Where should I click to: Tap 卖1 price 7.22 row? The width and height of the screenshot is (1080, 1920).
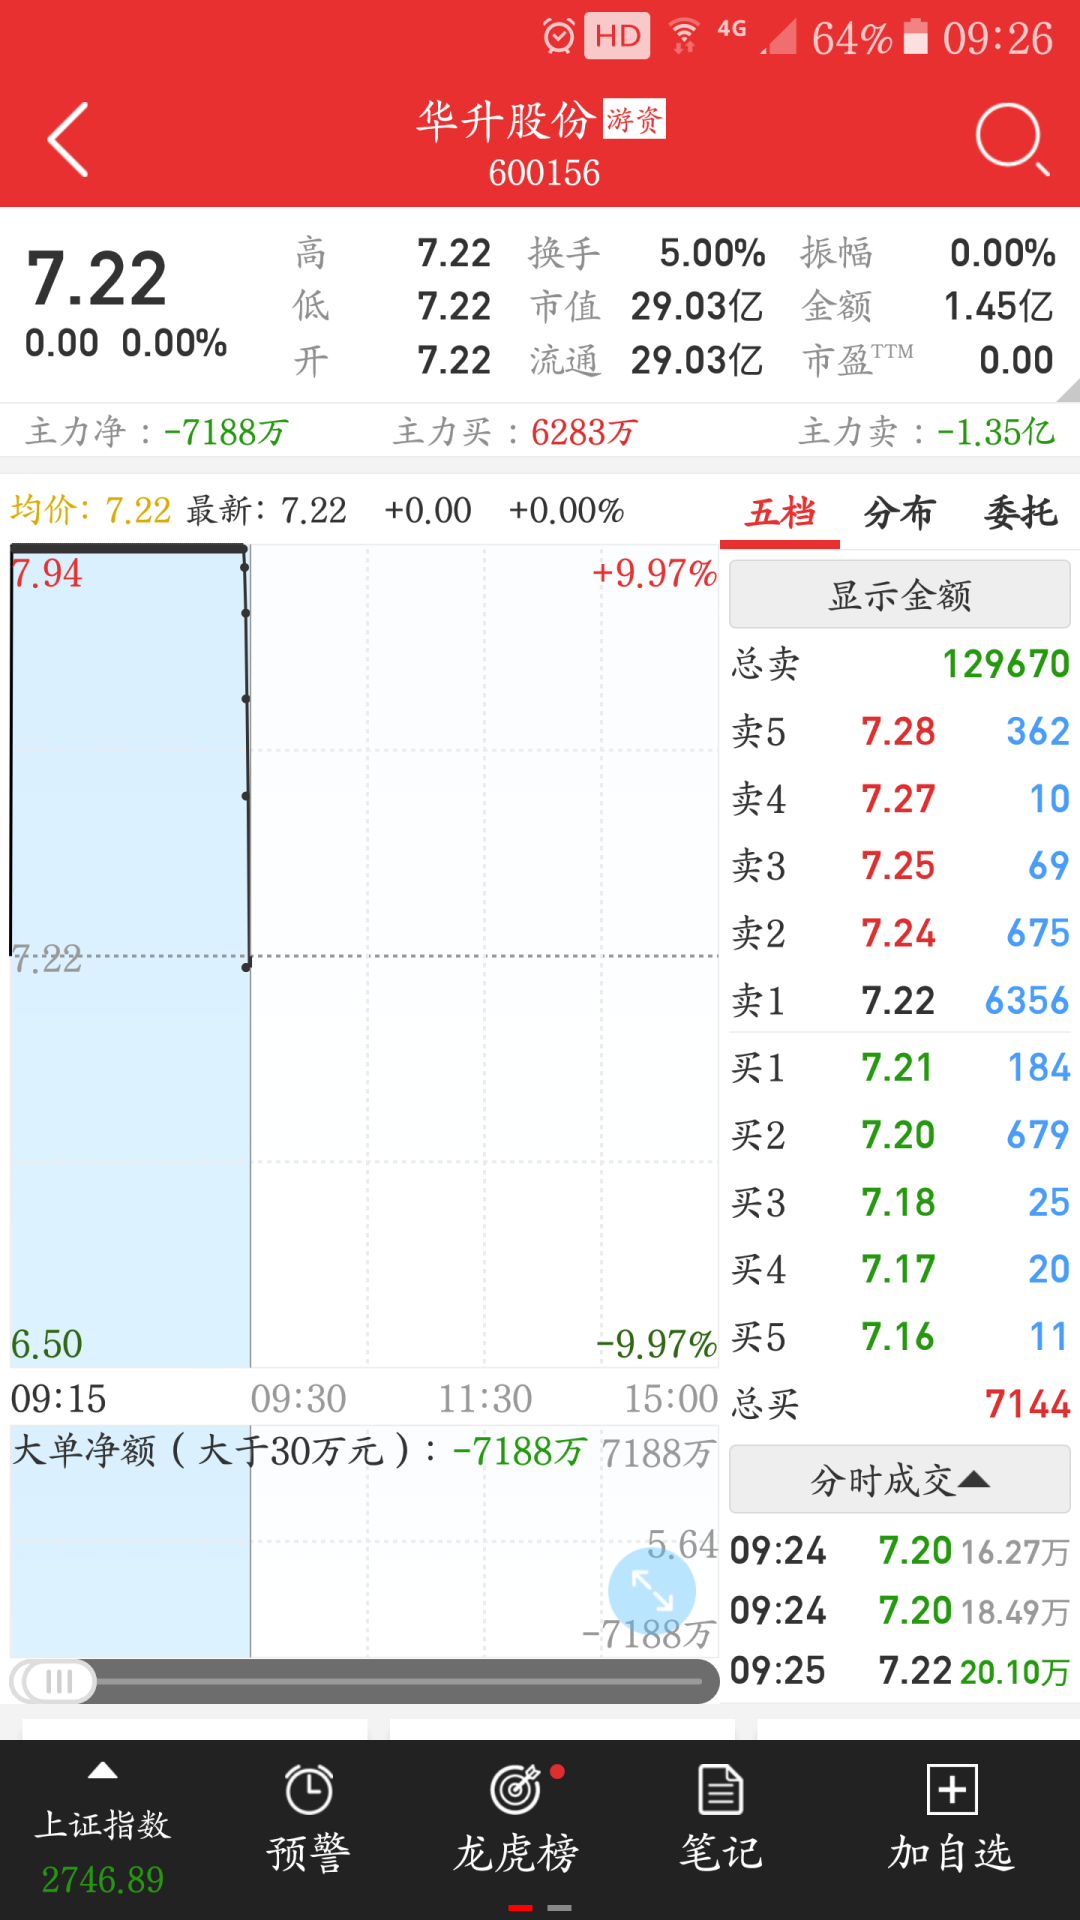point(900,1001)
